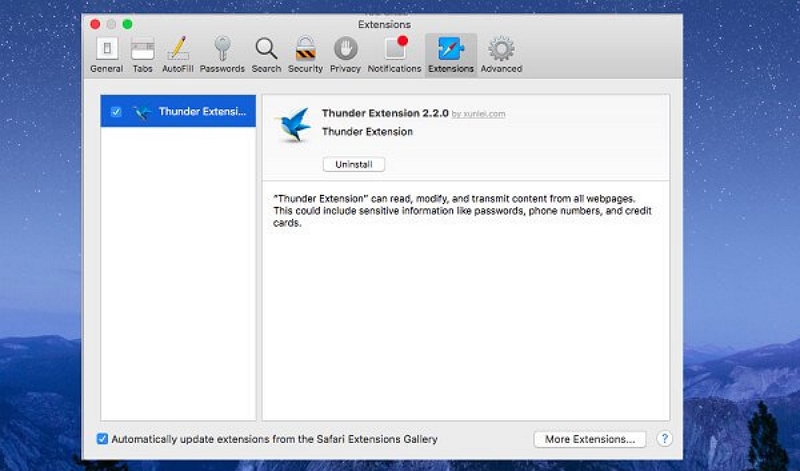The height and width of the screenshot is (471, 800).
Task: Open the Passwords preferences pane
Action: tap(222, 55)
